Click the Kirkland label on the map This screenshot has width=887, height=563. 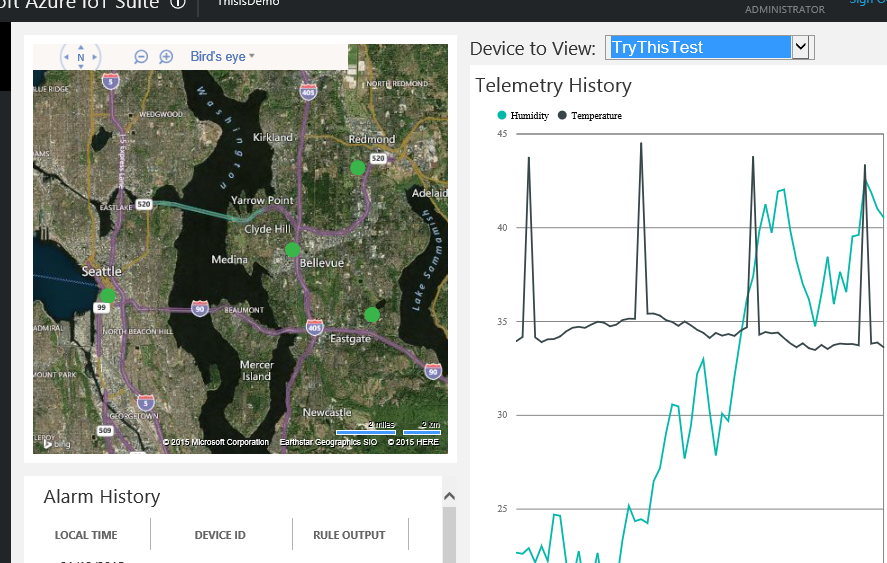click(273, 137)
